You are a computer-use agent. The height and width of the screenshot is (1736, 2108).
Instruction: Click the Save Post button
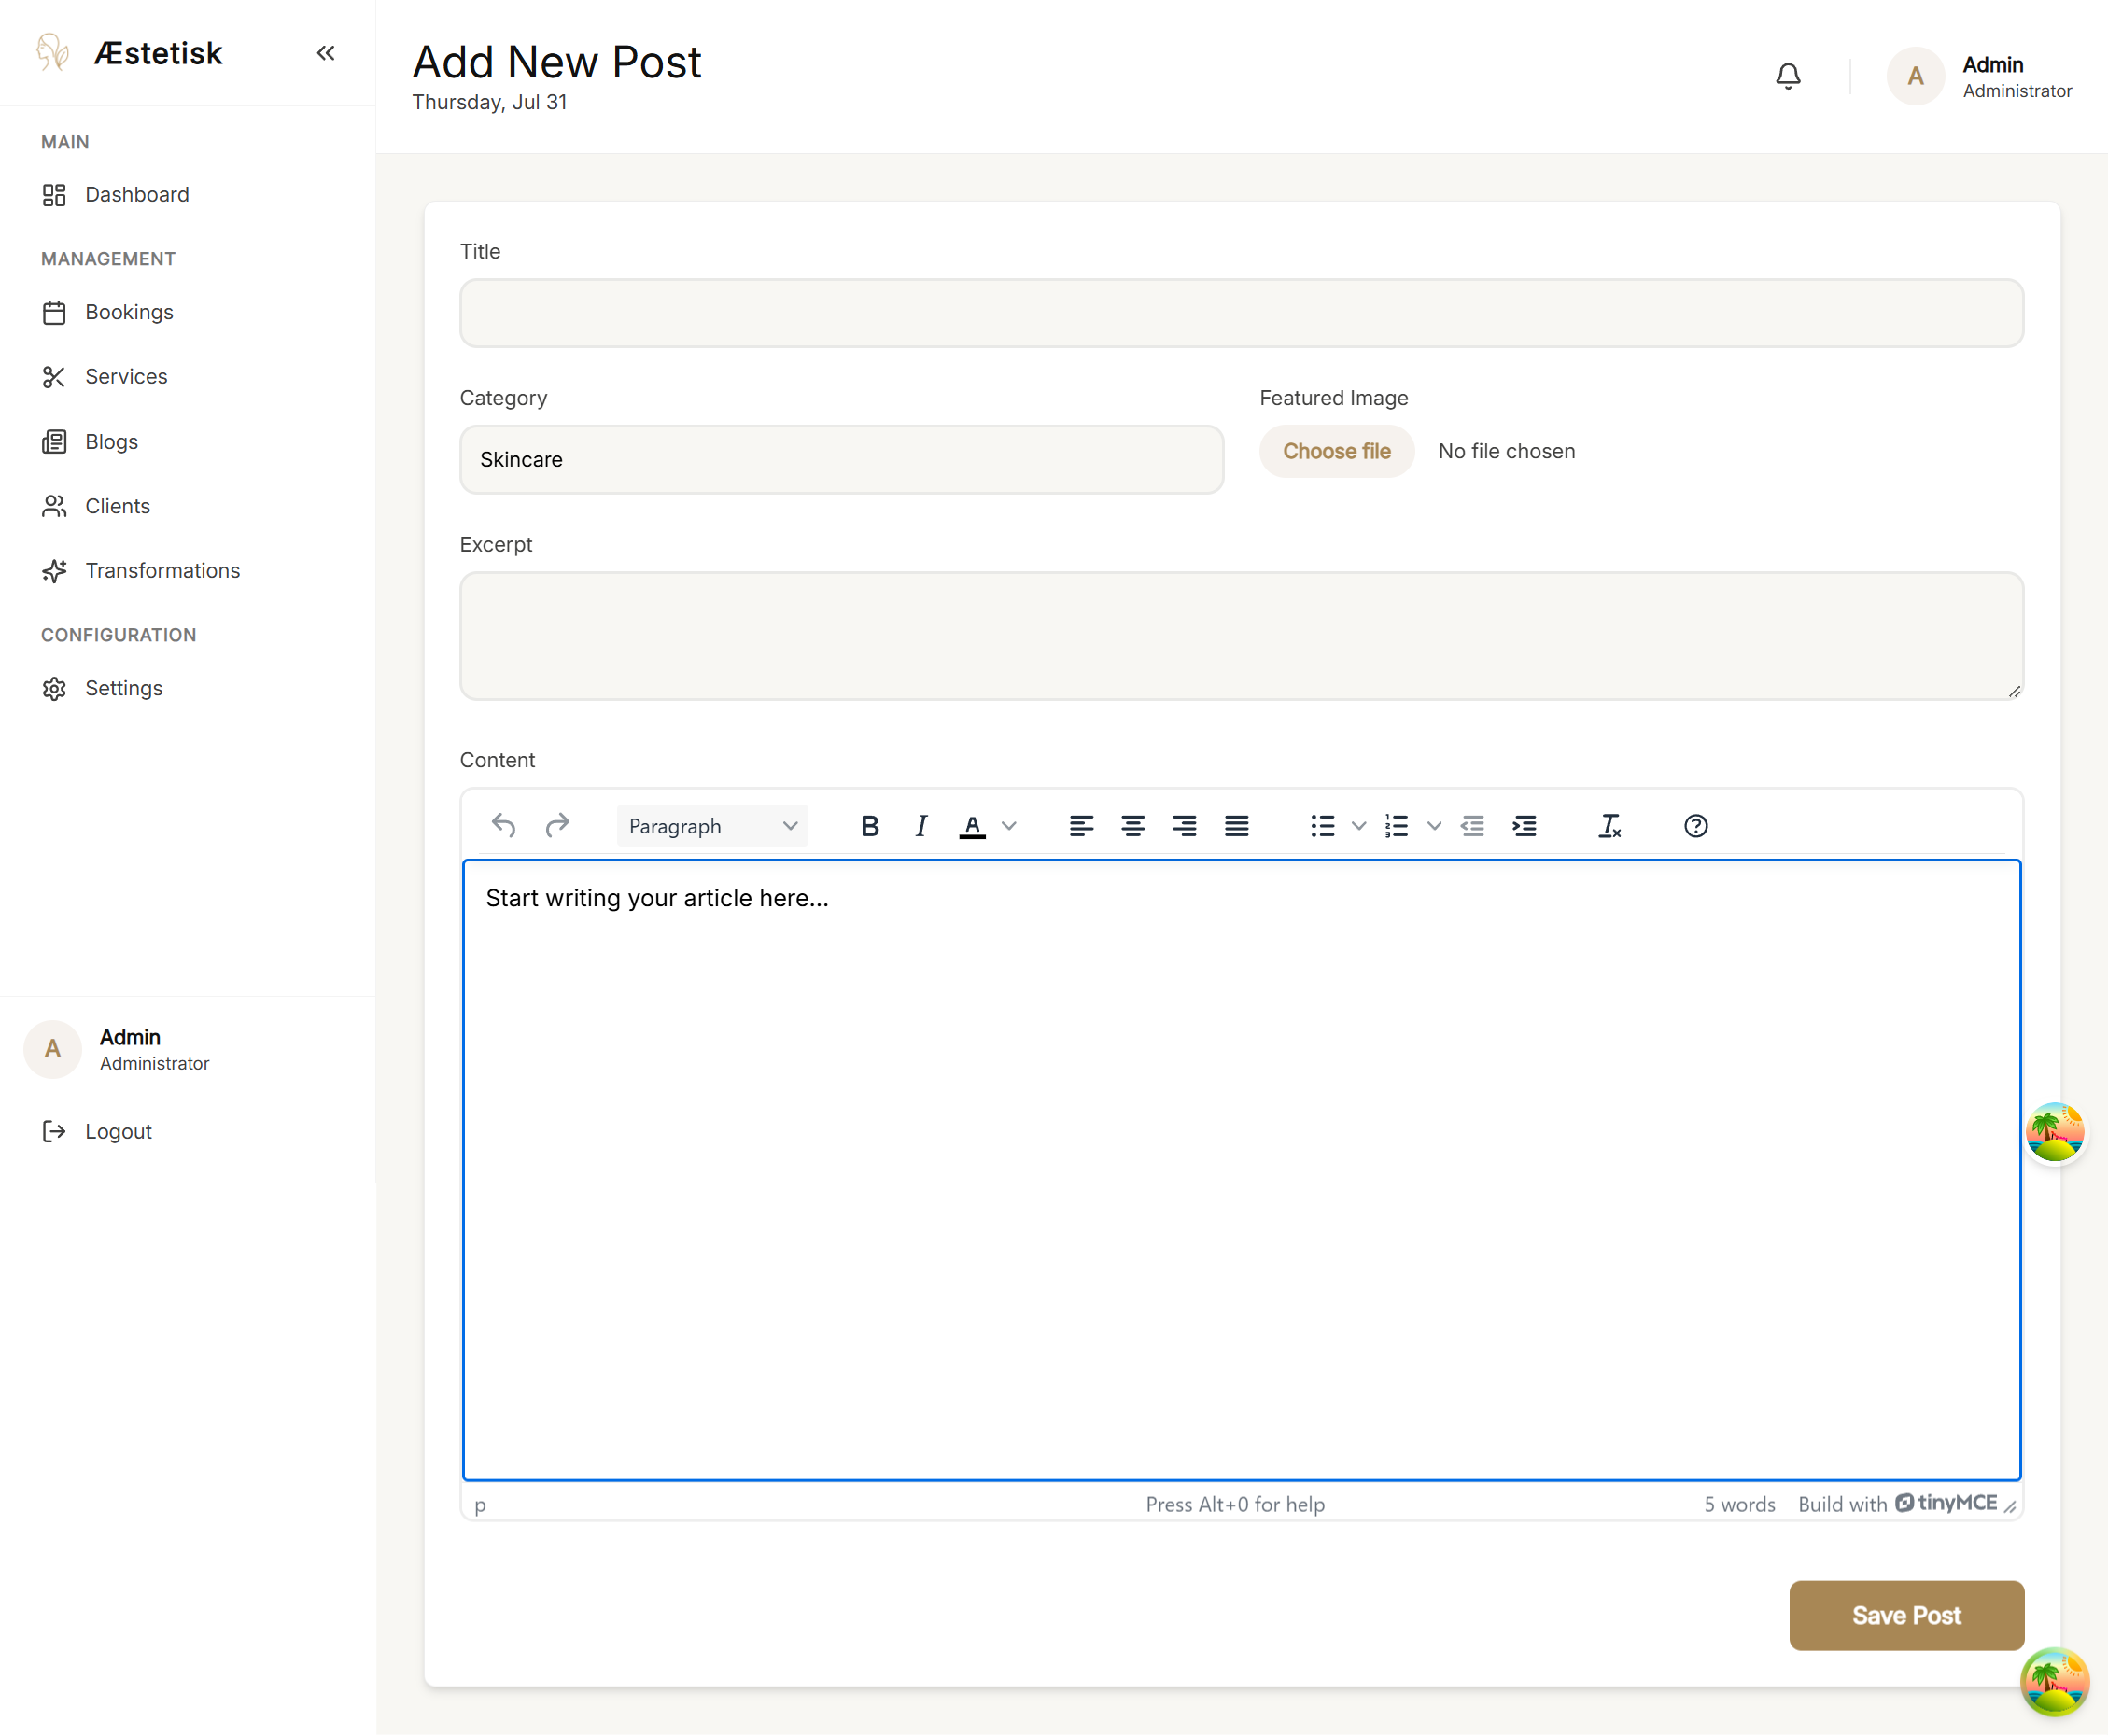[1905, 1615]
